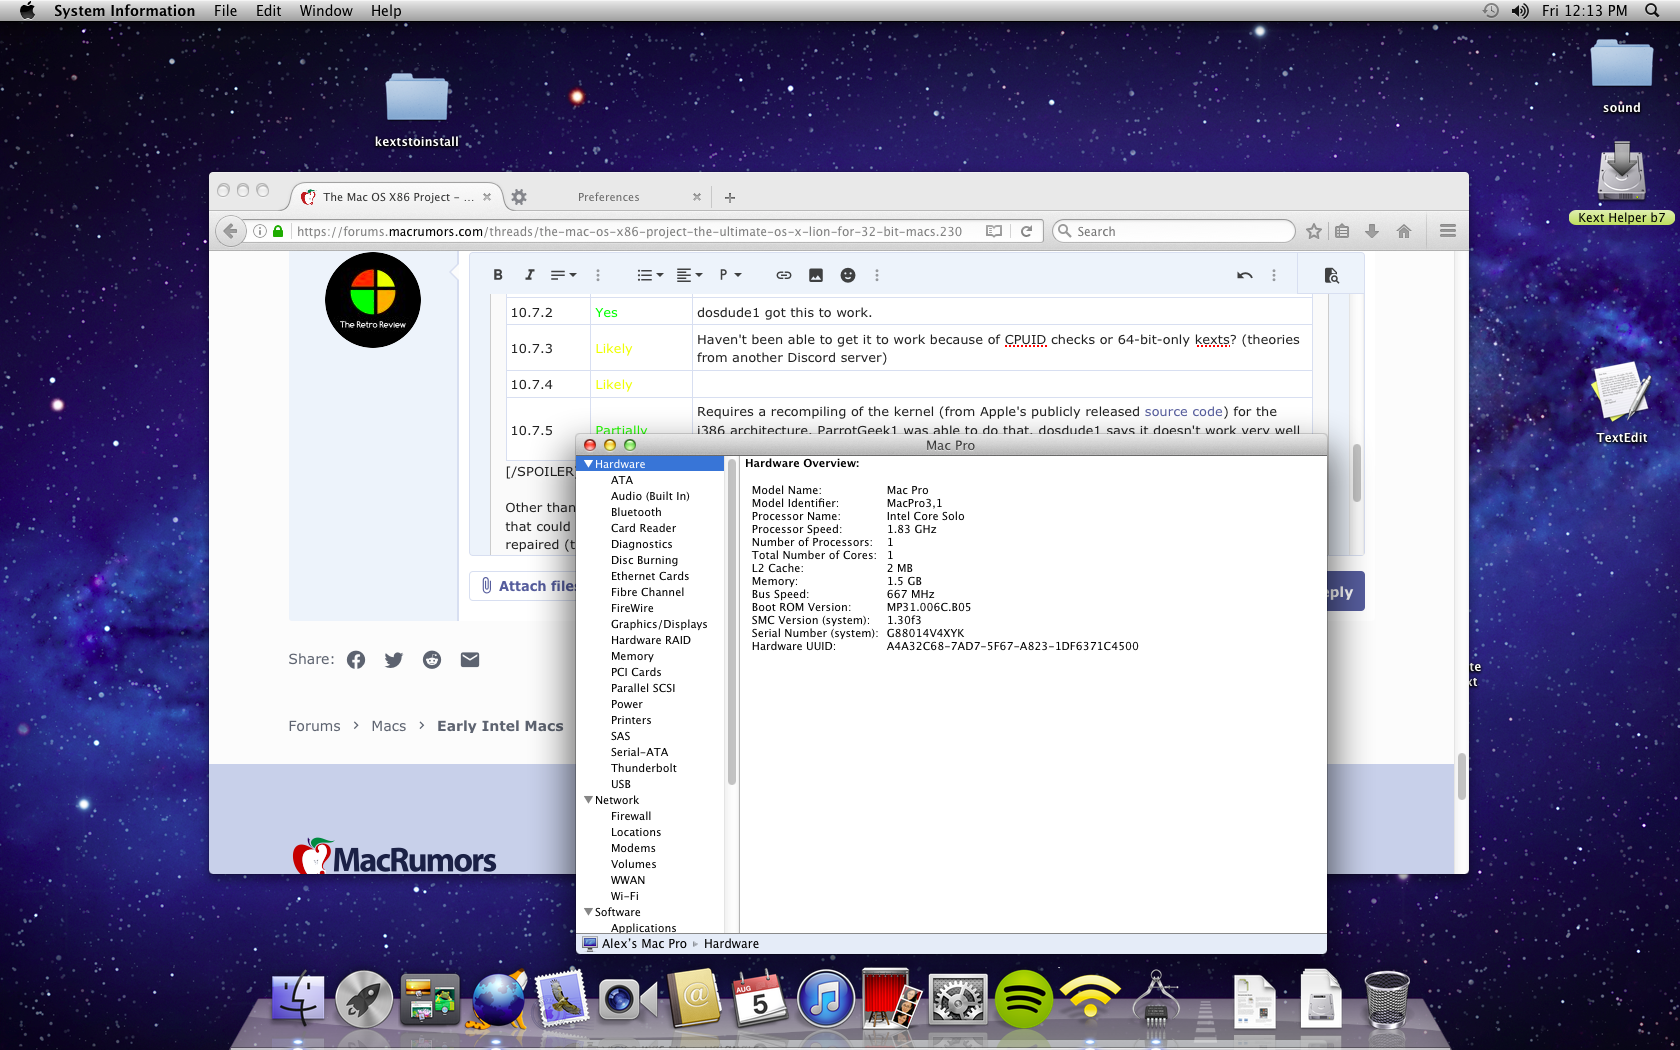Image resolution: width=1680 pixels, height=1050 pixels.
Task: Open the Edit menu
Action: pos(268,10)
